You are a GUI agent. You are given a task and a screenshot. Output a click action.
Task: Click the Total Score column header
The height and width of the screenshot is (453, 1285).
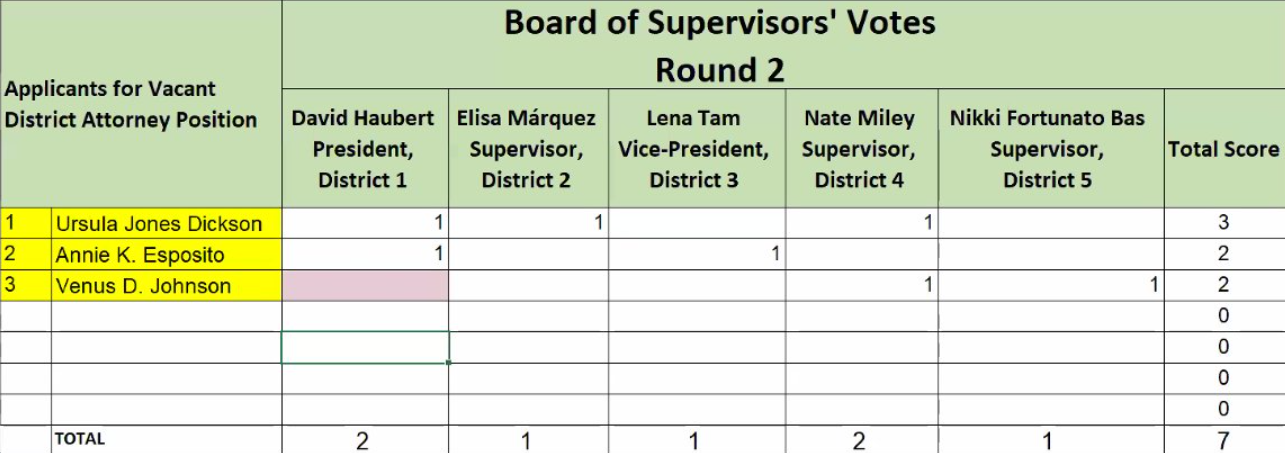(x=1223, y=149)
